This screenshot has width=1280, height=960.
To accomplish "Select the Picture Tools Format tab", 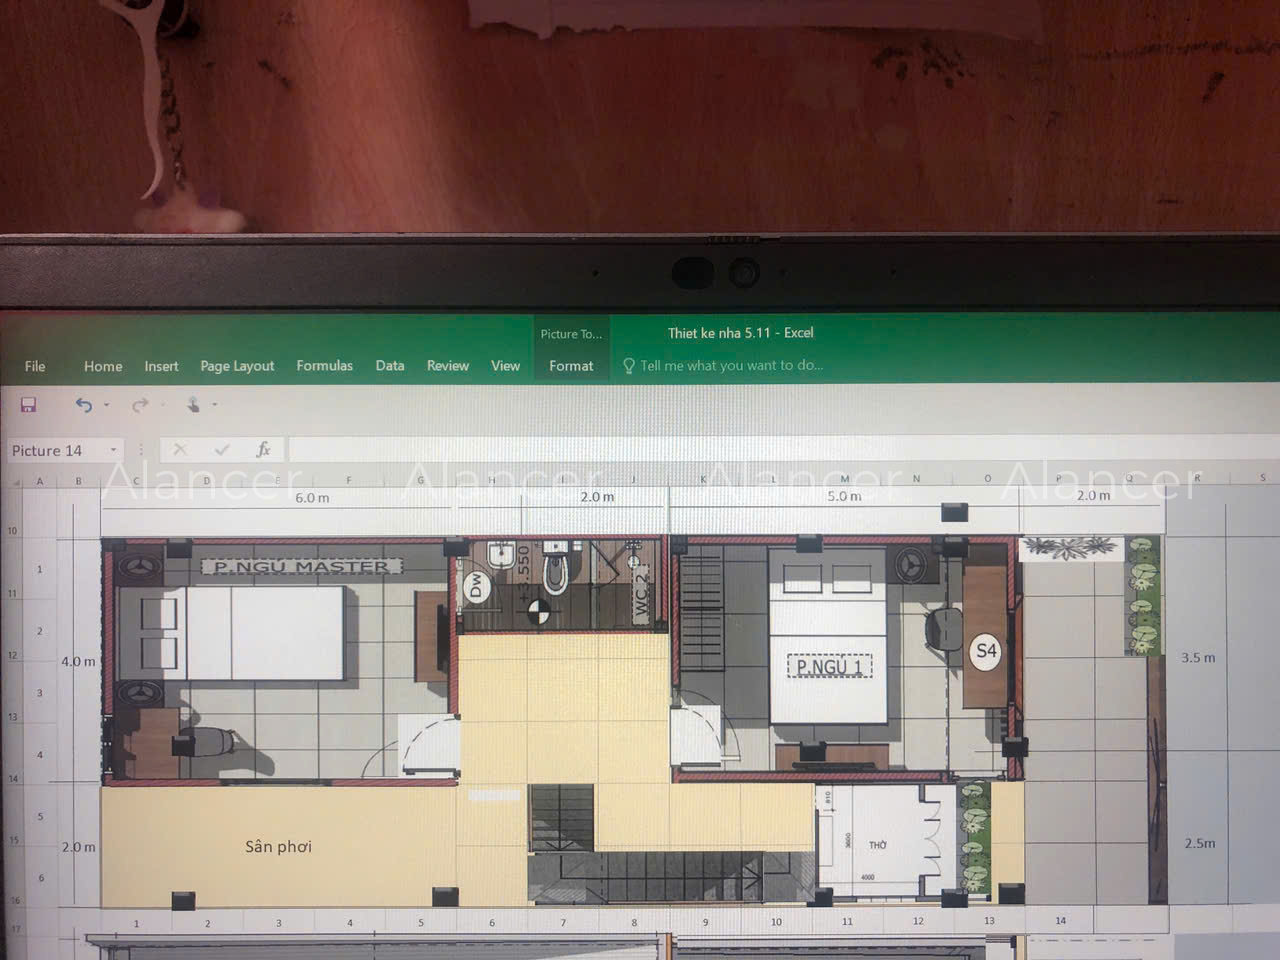I will pyautogui.click(x=571, y=366).
